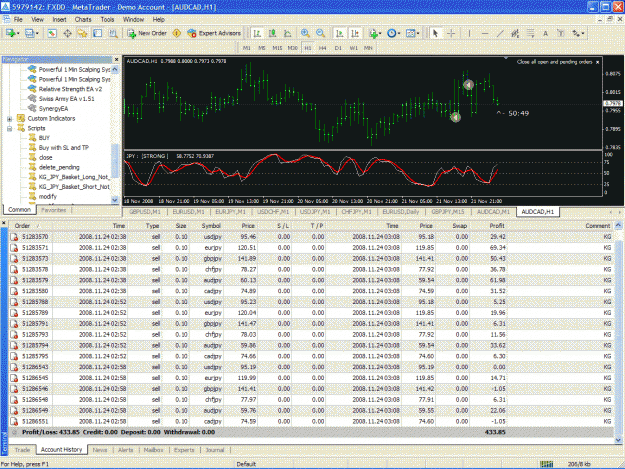Zoom in on the chart
This screenshot has height=469, width=625.
click(x=305, y=33)
